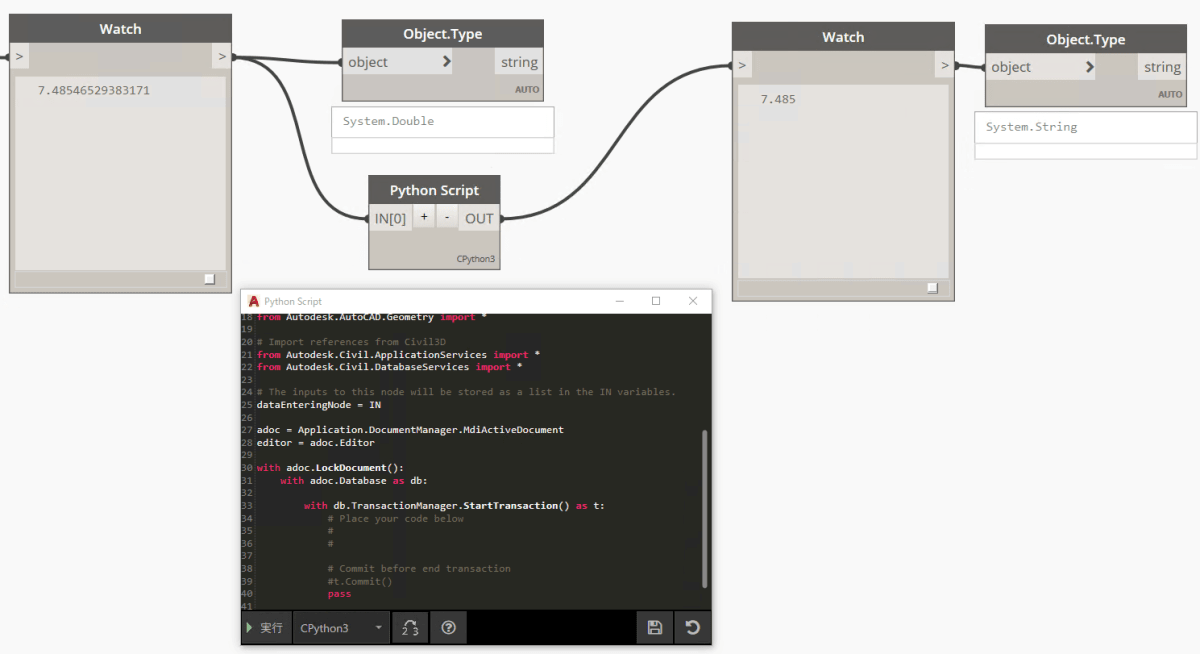Viewport: 1200px width, 654px height.
Task: Open Python editor help icon
Action: click(448, 628)
